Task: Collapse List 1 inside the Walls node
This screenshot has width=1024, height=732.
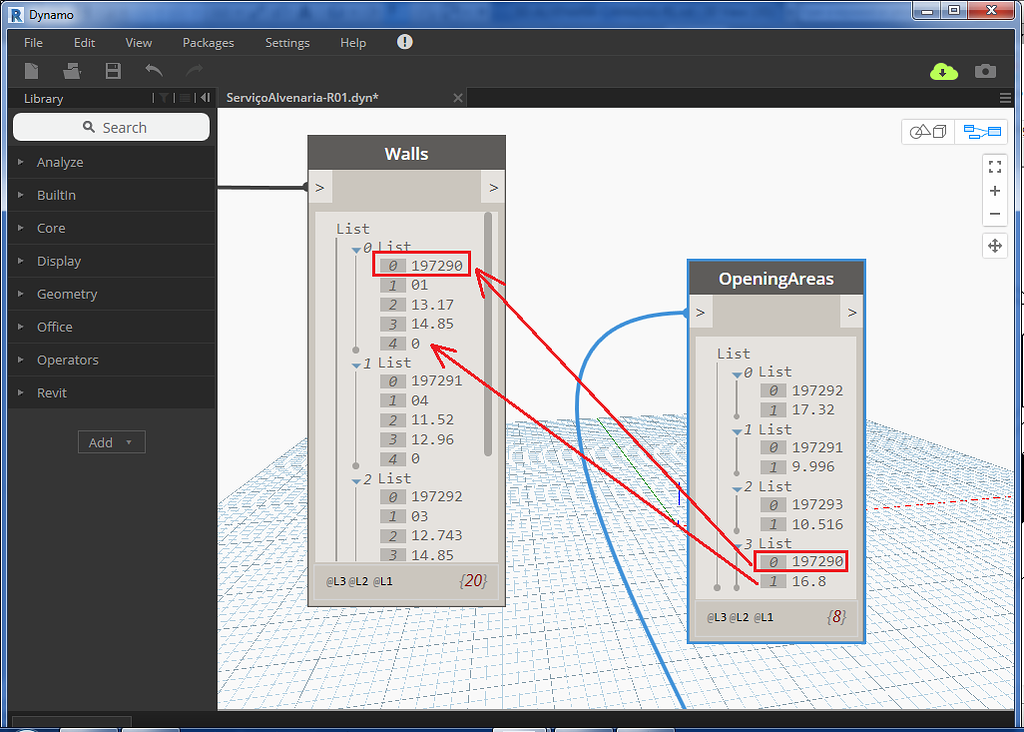Action: (x=357, y=363)
